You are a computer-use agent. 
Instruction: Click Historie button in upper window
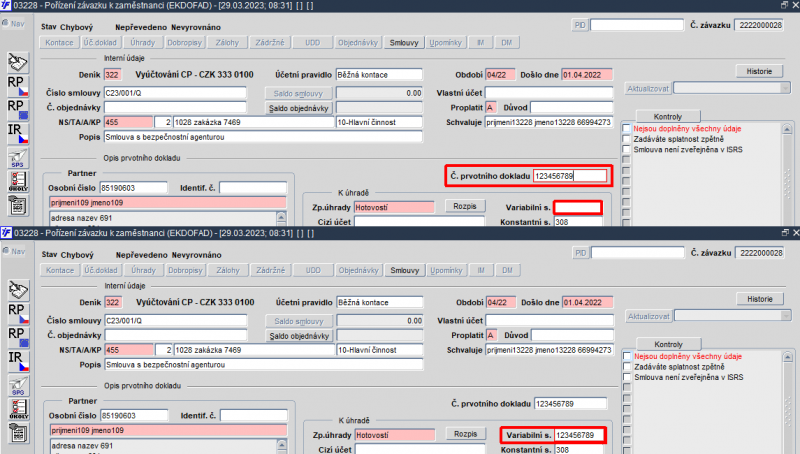759,71
